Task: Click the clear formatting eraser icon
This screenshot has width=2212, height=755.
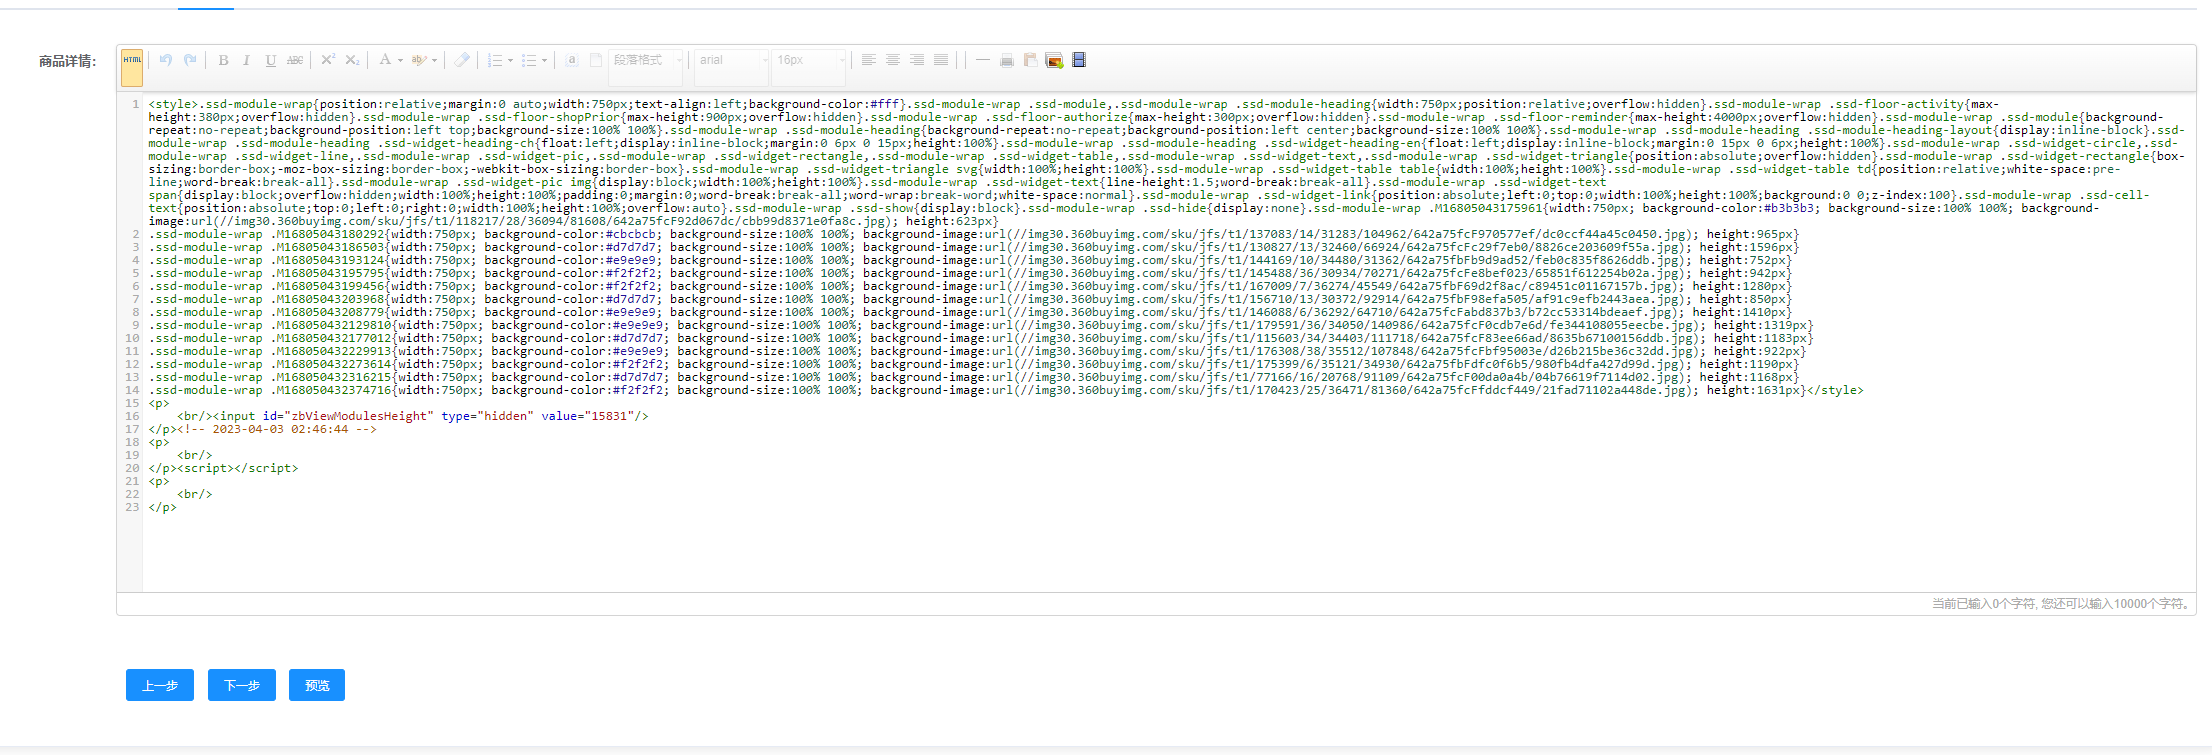Action: click(x=461, y=60)
